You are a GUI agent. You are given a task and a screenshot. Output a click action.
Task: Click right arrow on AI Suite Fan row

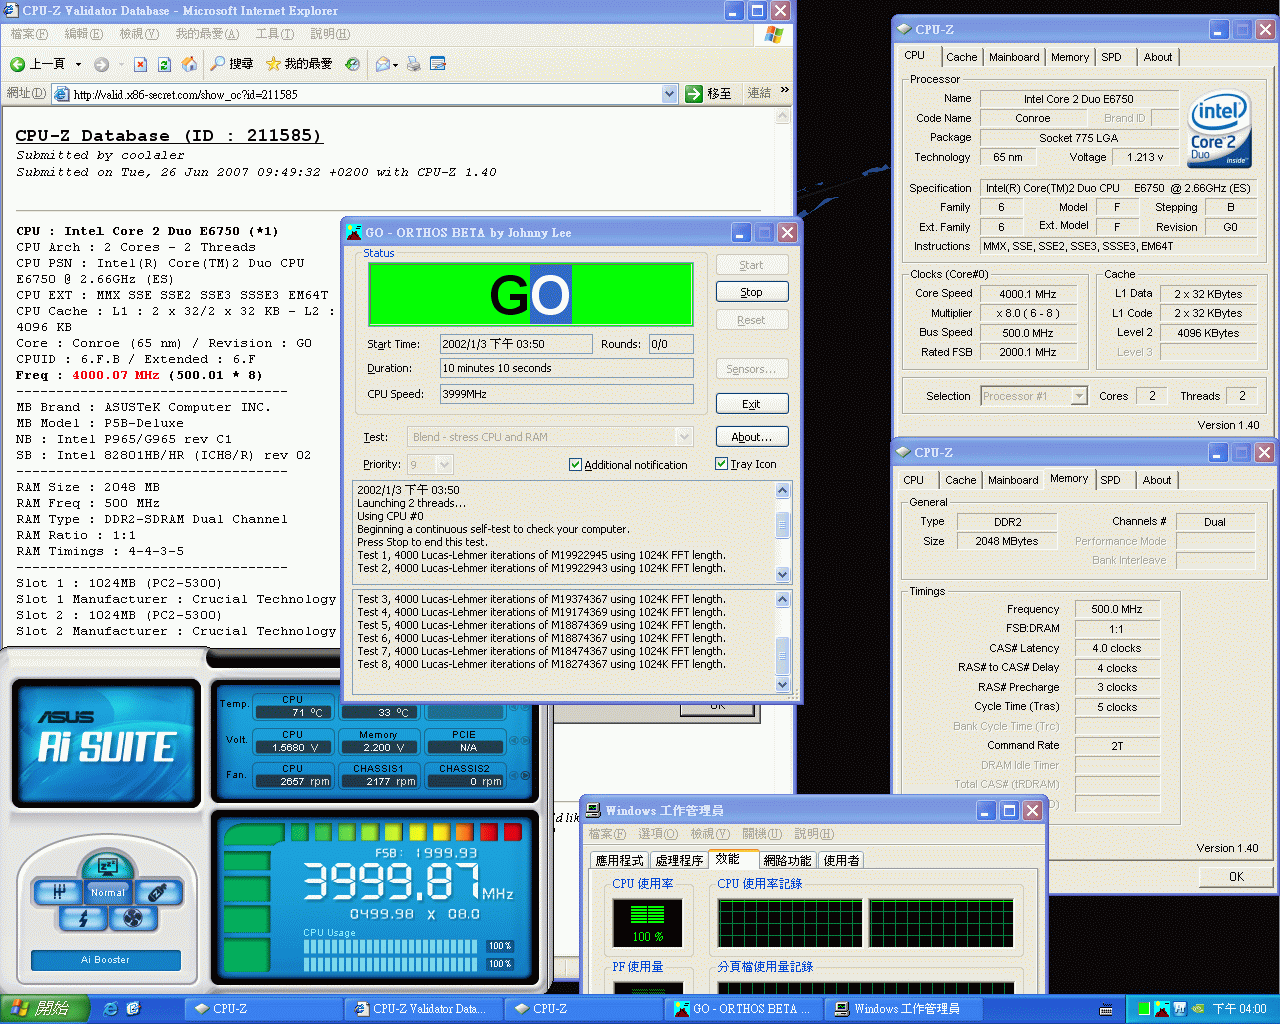pos(526,774)
